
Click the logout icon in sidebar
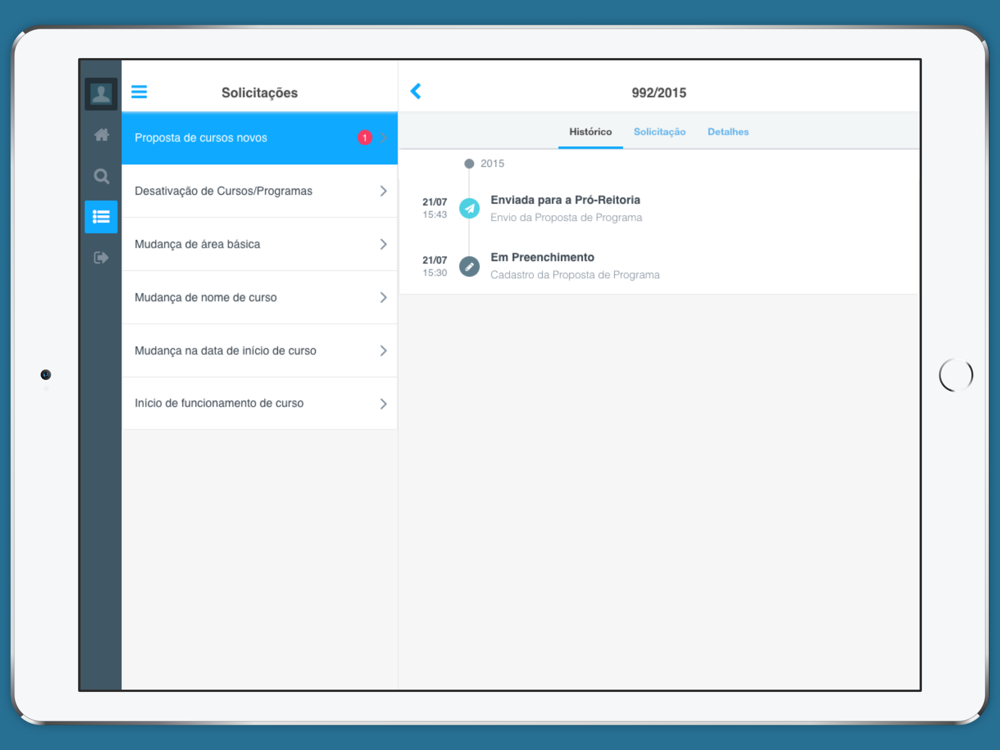pyautogui.click(x=101, y=258)
